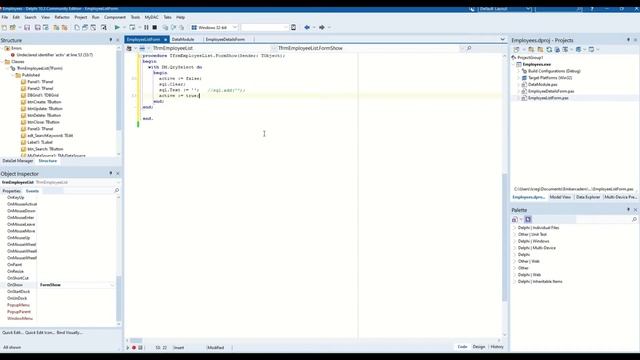640x360 pixels.
Task: Open the Component menu
Action: 115,17
